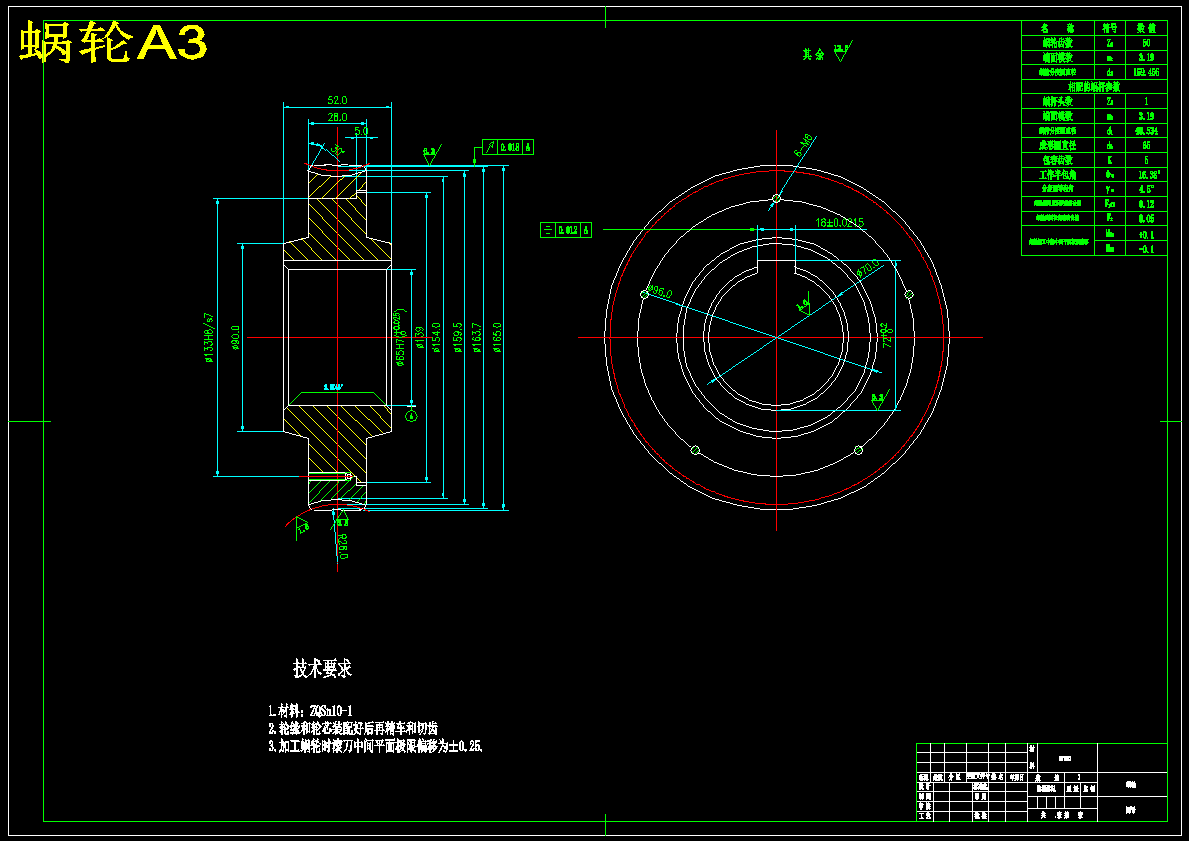Click value "4.6°" in parameter table
This screenshot has width=1189, height=841.
[1146, 189]
